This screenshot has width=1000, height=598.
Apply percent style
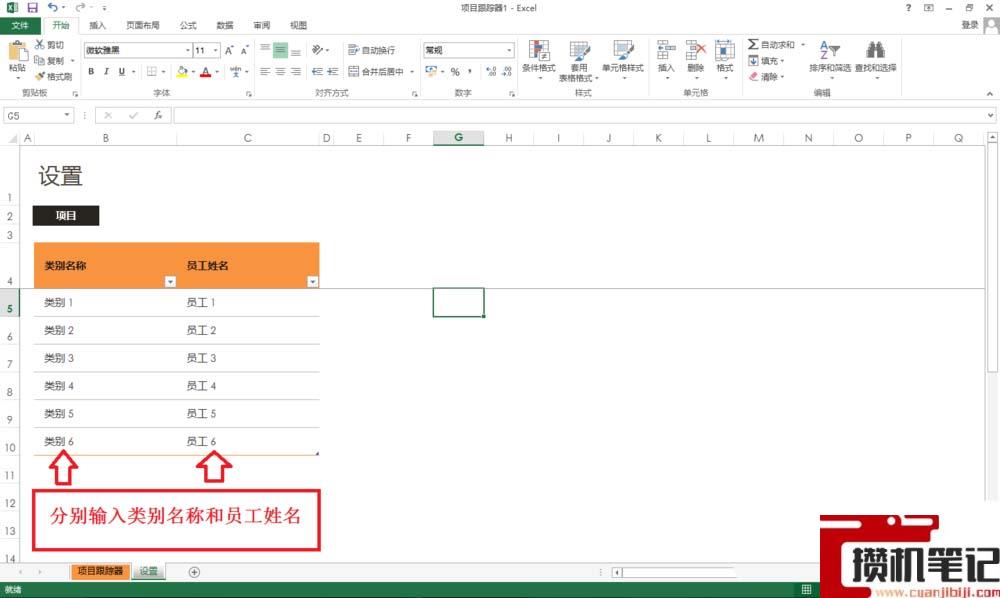point(455,71)
